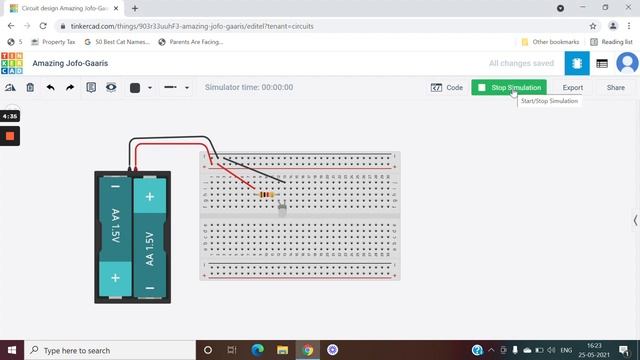The width and height of the screenshot is (640, 360).
Task: Open the user profile avatar
Action: coord(627,63)
